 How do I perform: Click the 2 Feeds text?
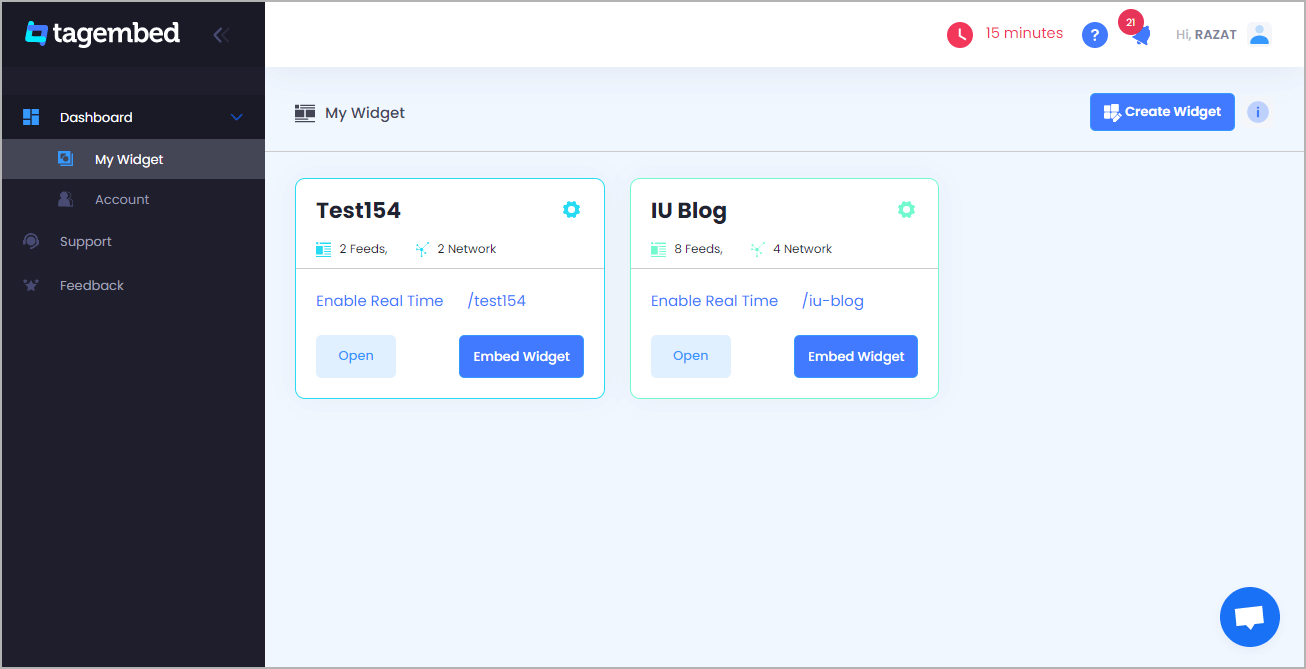(363, 249)
